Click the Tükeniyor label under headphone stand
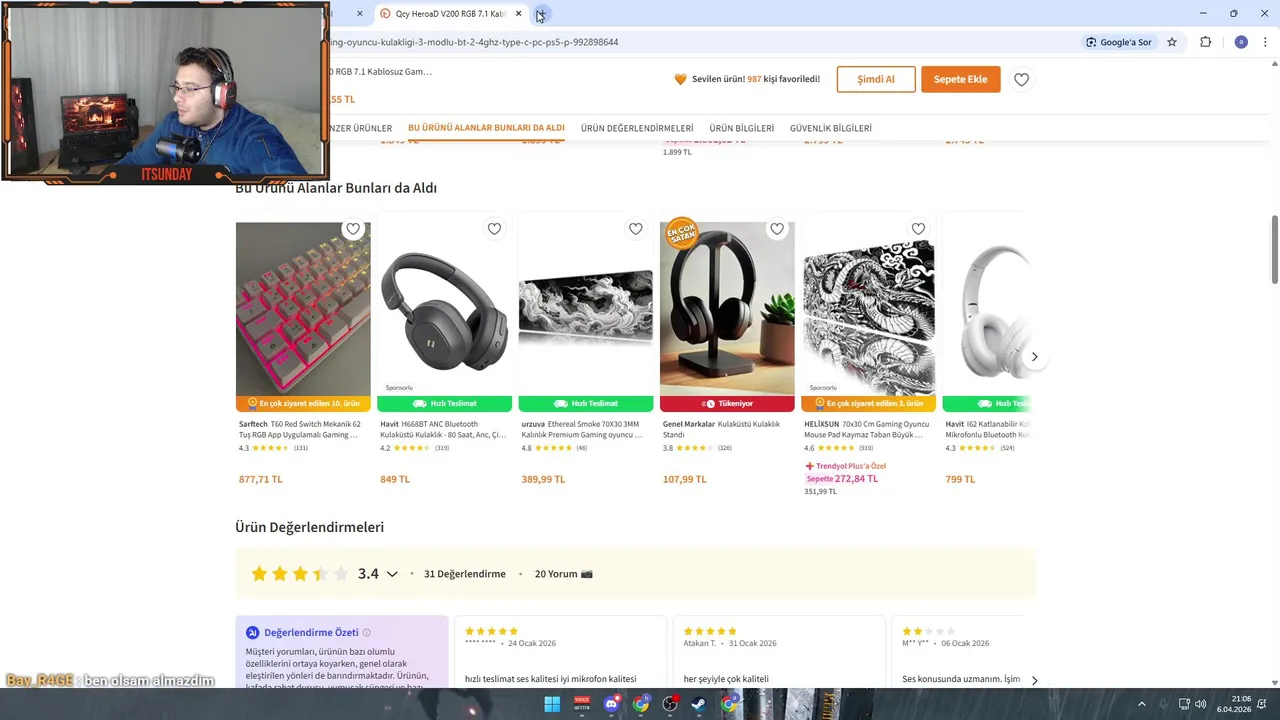Screen dimensions: 1280x720 pos(727,404)
